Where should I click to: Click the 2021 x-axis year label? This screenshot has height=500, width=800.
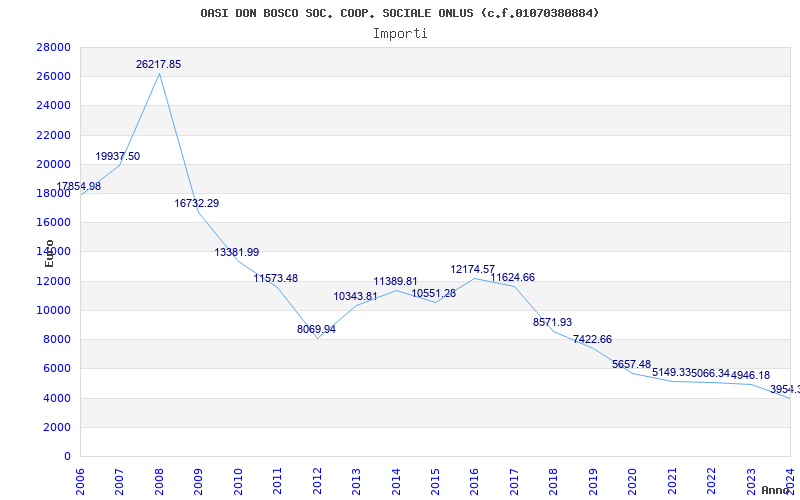[x=672, y=481]
